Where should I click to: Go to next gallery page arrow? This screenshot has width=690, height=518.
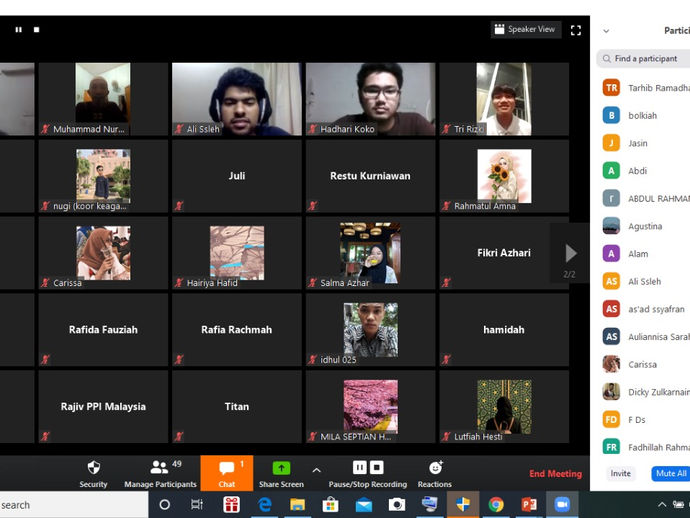(x=570, y=253)
